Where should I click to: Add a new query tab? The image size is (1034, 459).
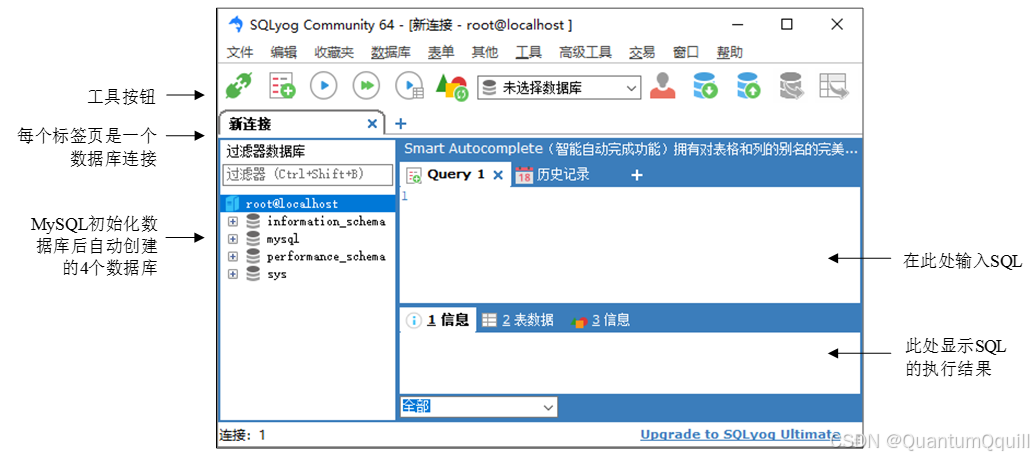click(636, 175)
